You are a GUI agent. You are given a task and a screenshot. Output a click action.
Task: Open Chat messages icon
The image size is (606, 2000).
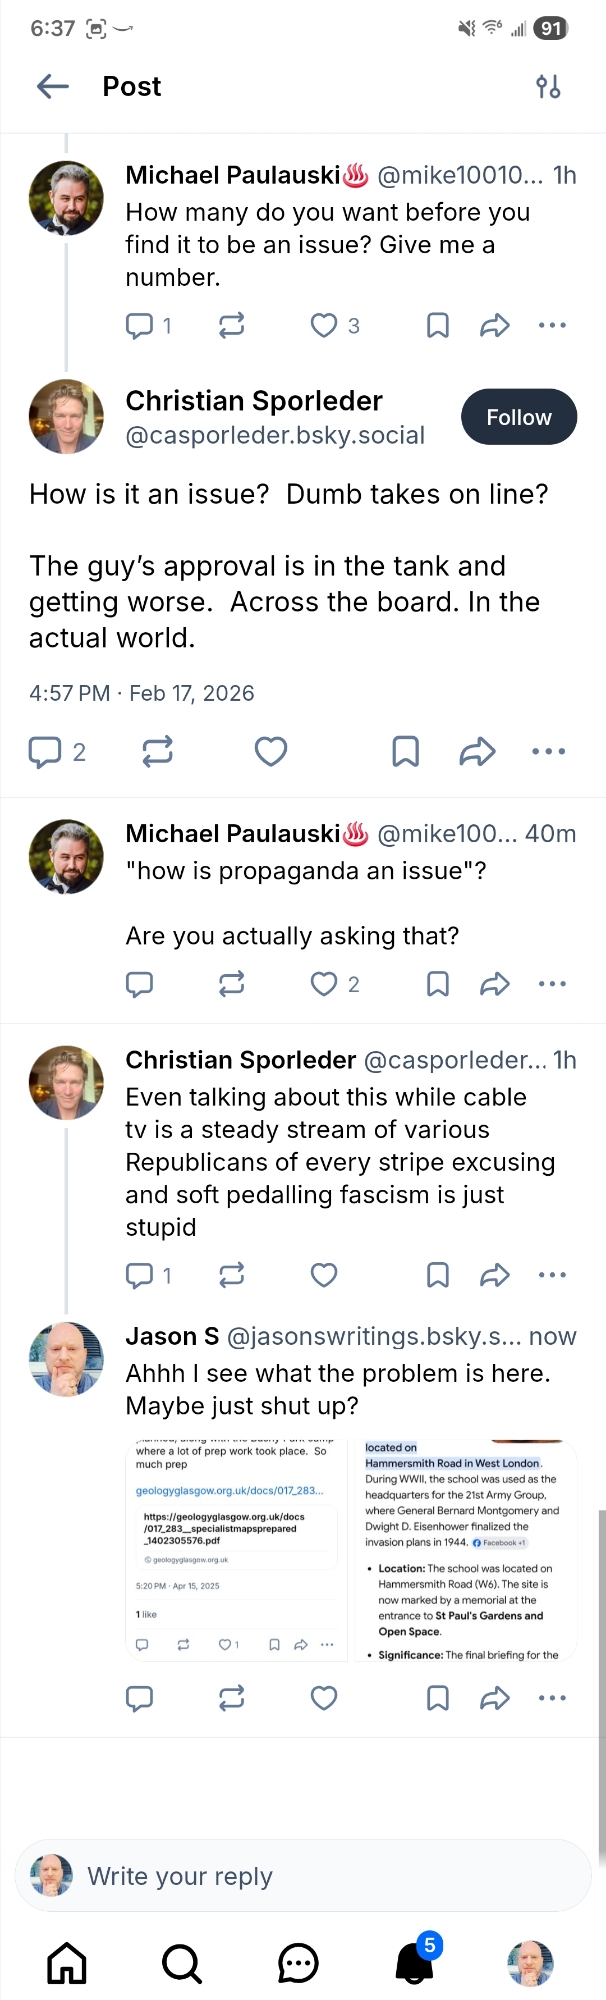pos(298,1963)
